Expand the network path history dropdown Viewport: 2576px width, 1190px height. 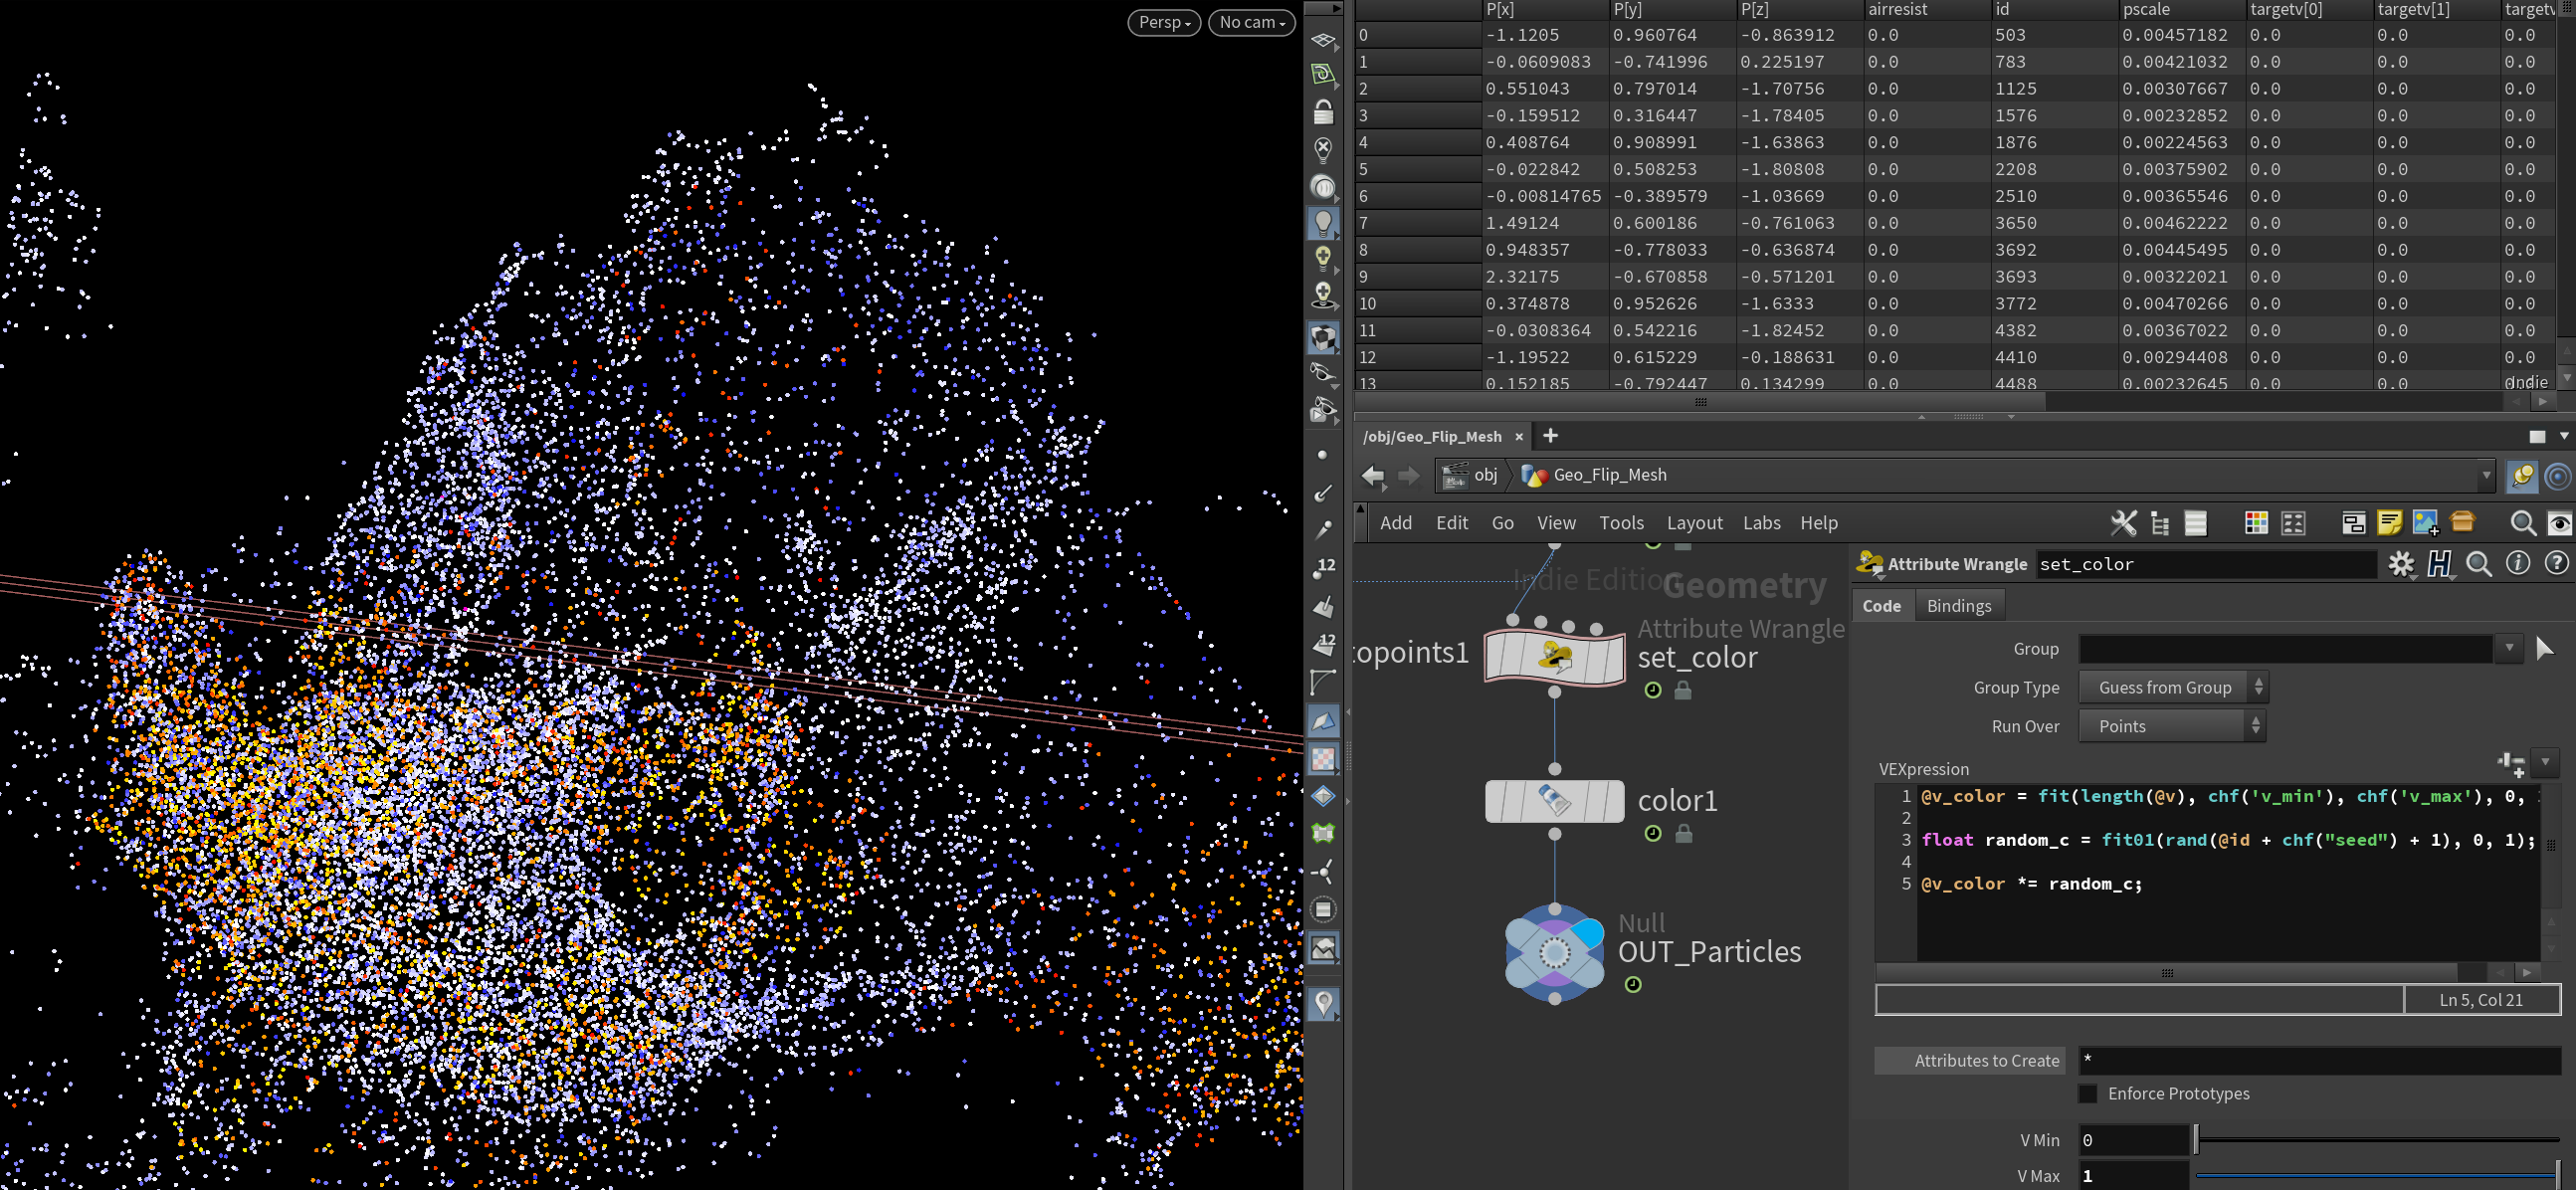click(2486, 475)
